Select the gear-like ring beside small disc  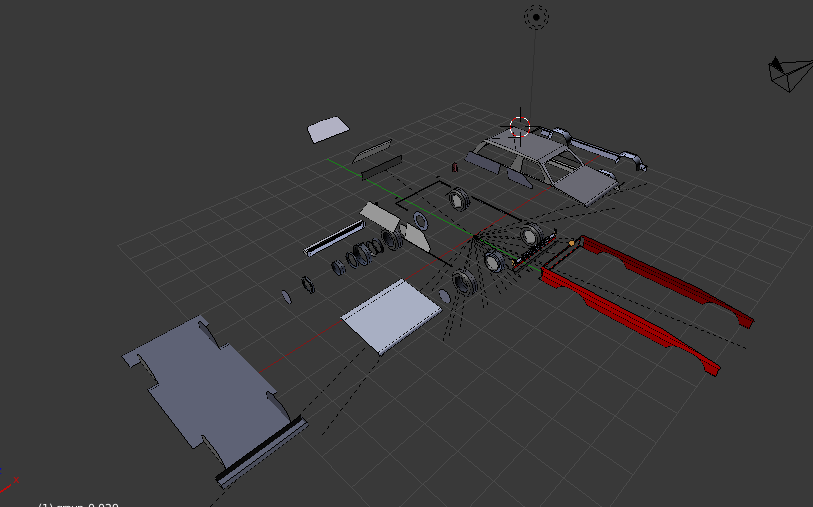(x=309, y=285)
